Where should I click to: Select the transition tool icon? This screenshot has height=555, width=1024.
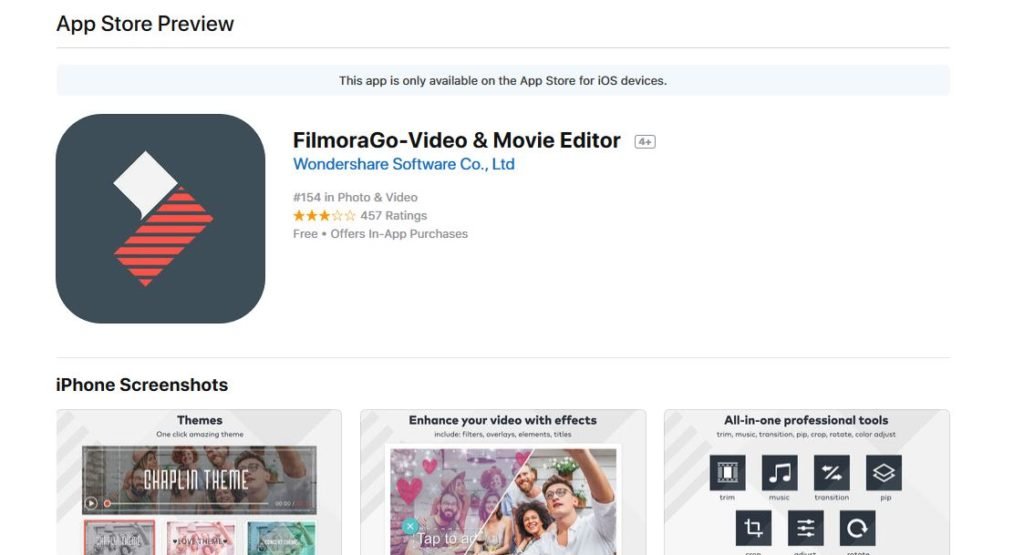[x=831, y=472]
